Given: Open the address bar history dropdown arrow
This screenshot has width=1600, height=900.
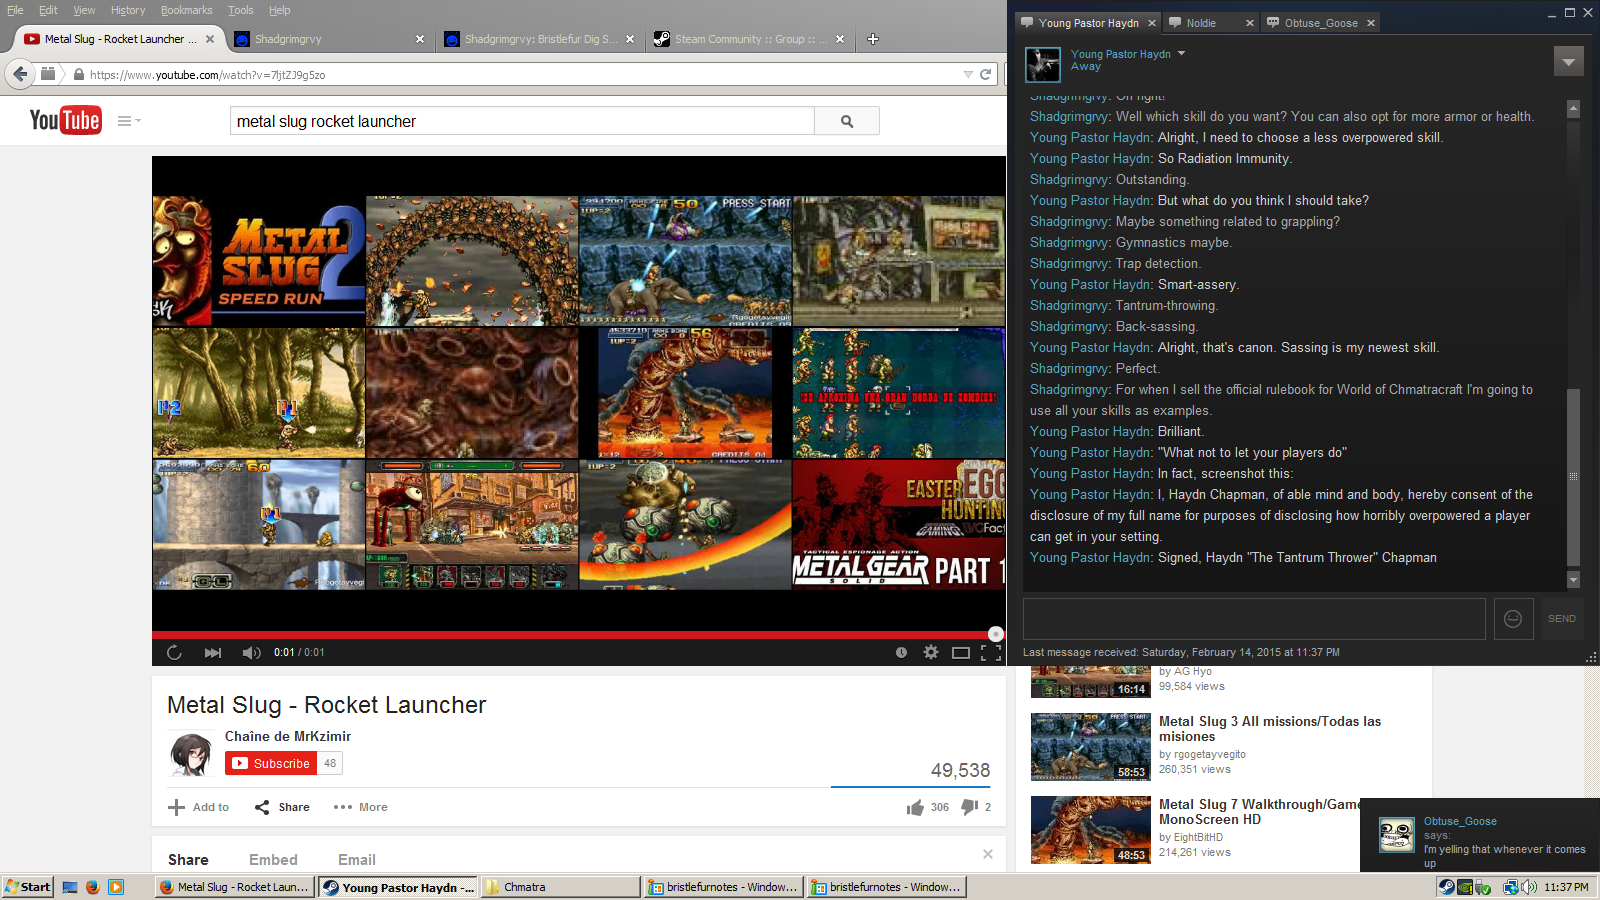Looking at the screenshot, I should (968, 74).
